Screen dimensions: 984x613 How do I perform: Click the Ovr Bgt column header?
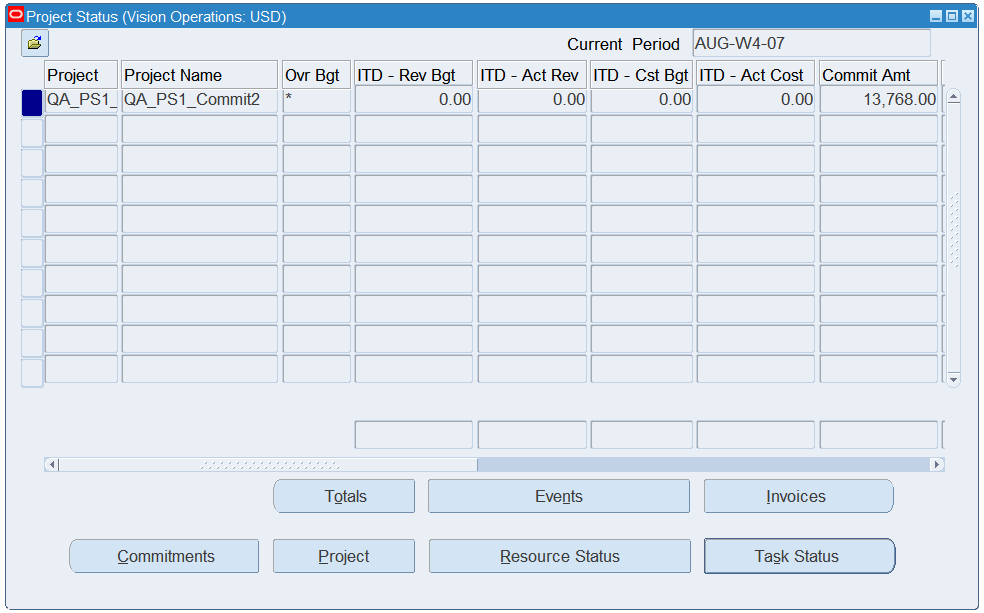316,75
